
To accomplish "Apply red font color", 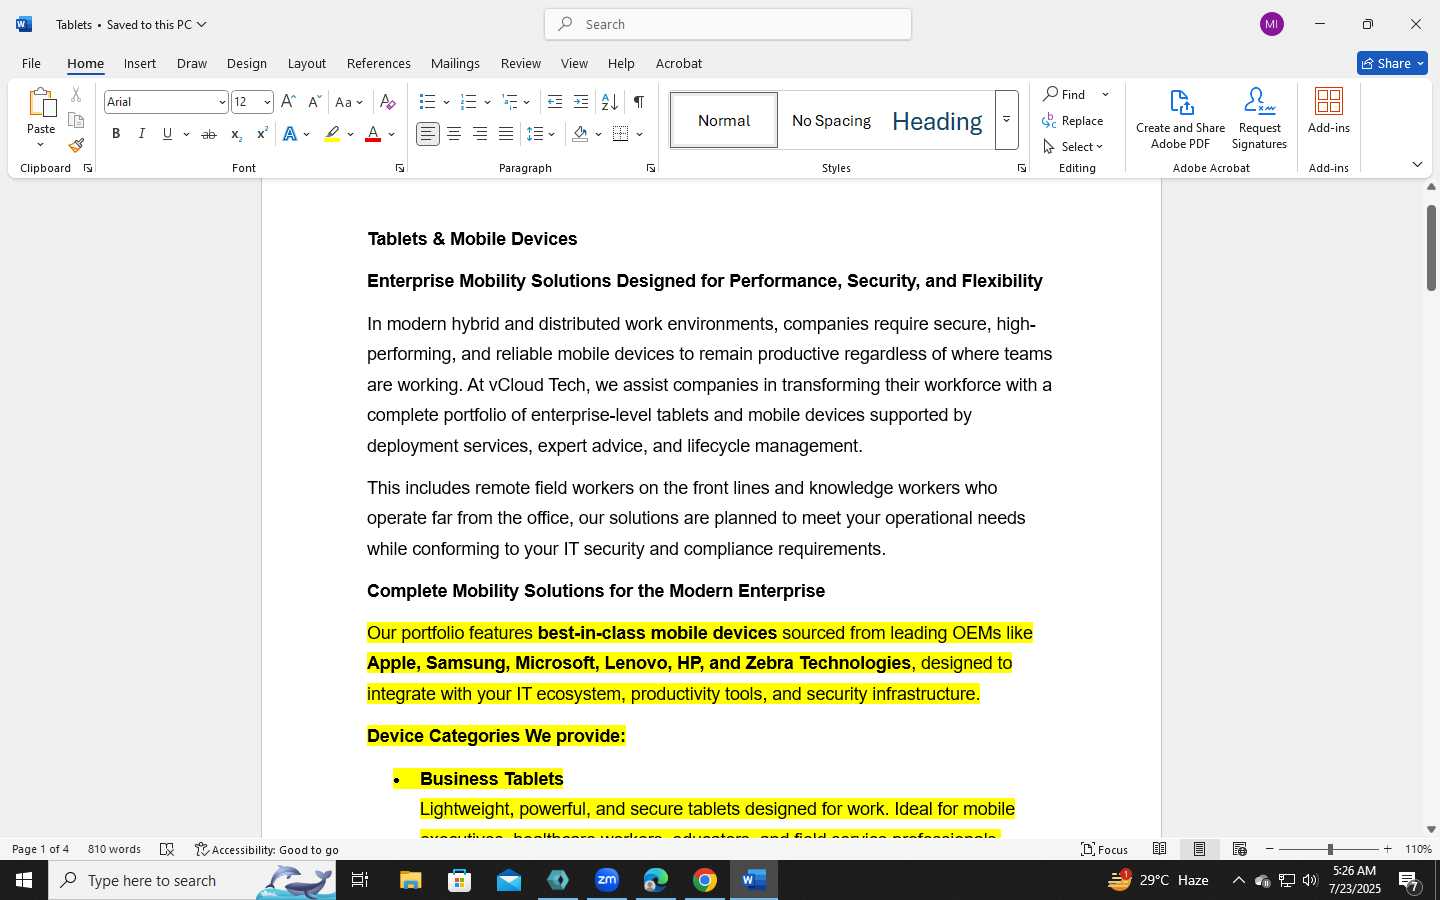I will [373, 134].
